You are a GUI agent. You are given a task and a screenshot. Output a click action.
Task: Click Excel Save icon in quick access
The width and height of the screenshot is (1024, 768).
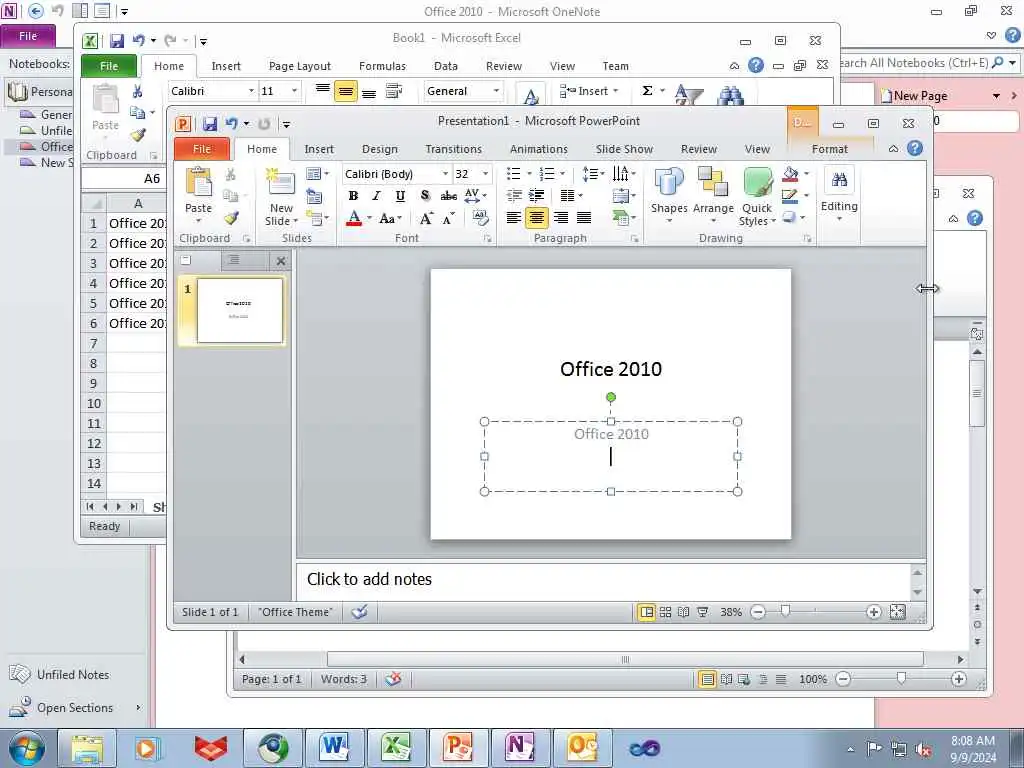coord(117,41)
